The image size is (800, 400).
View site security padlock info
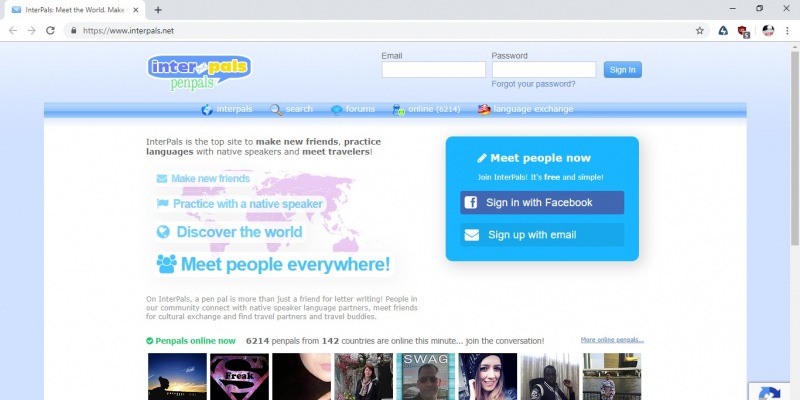(73, 31)
